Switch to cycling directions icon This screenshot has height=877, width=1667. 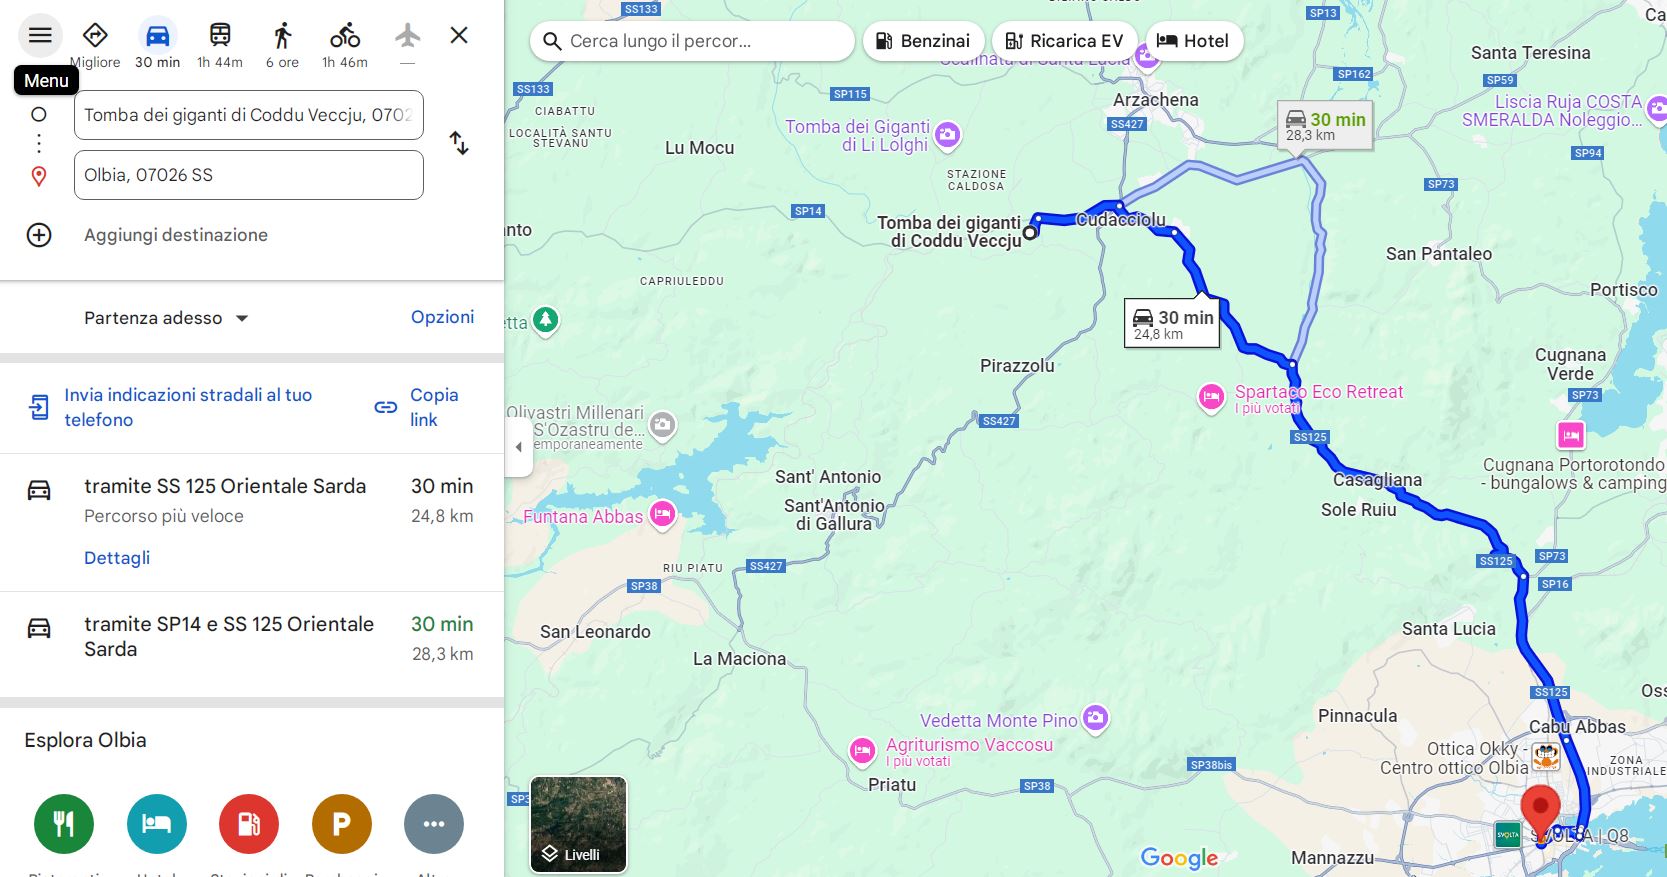tap(345, 44)
